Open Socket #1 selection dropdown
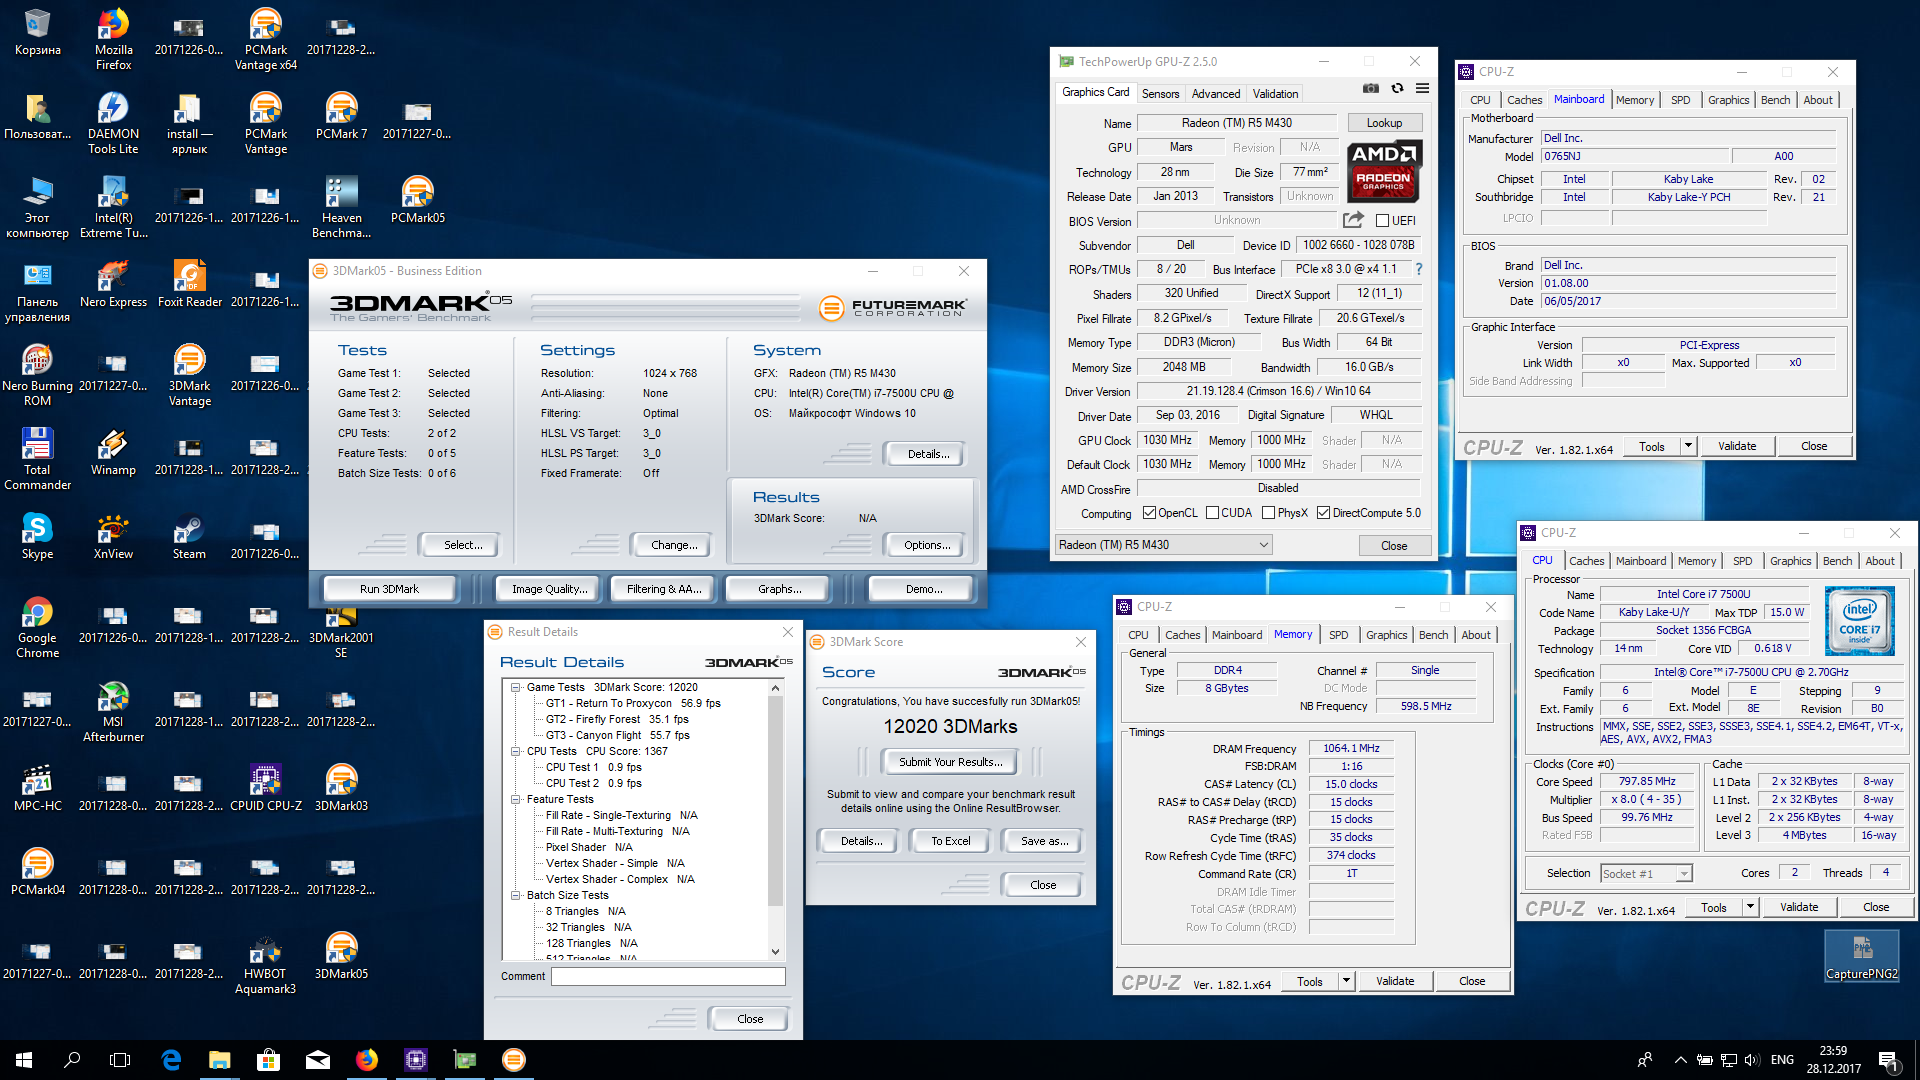This screenshot has width=1920, height=1080. coord(1646,873)
